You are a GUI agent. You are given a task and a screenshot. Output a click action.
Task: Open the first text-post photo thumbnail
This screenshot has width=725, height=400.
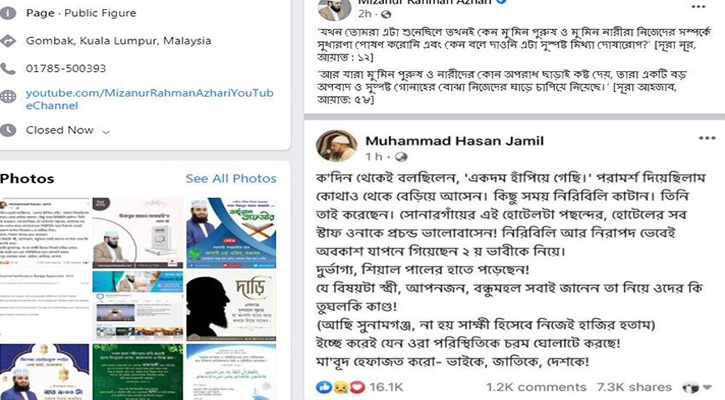point(45,233)
